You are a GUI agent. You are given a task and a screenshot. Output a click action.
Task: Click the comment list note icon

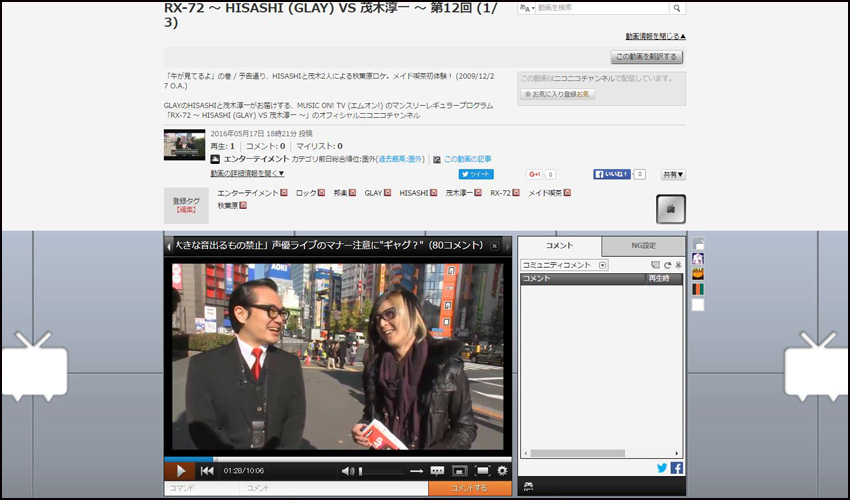pyautogui.click(x=655, y=265)
